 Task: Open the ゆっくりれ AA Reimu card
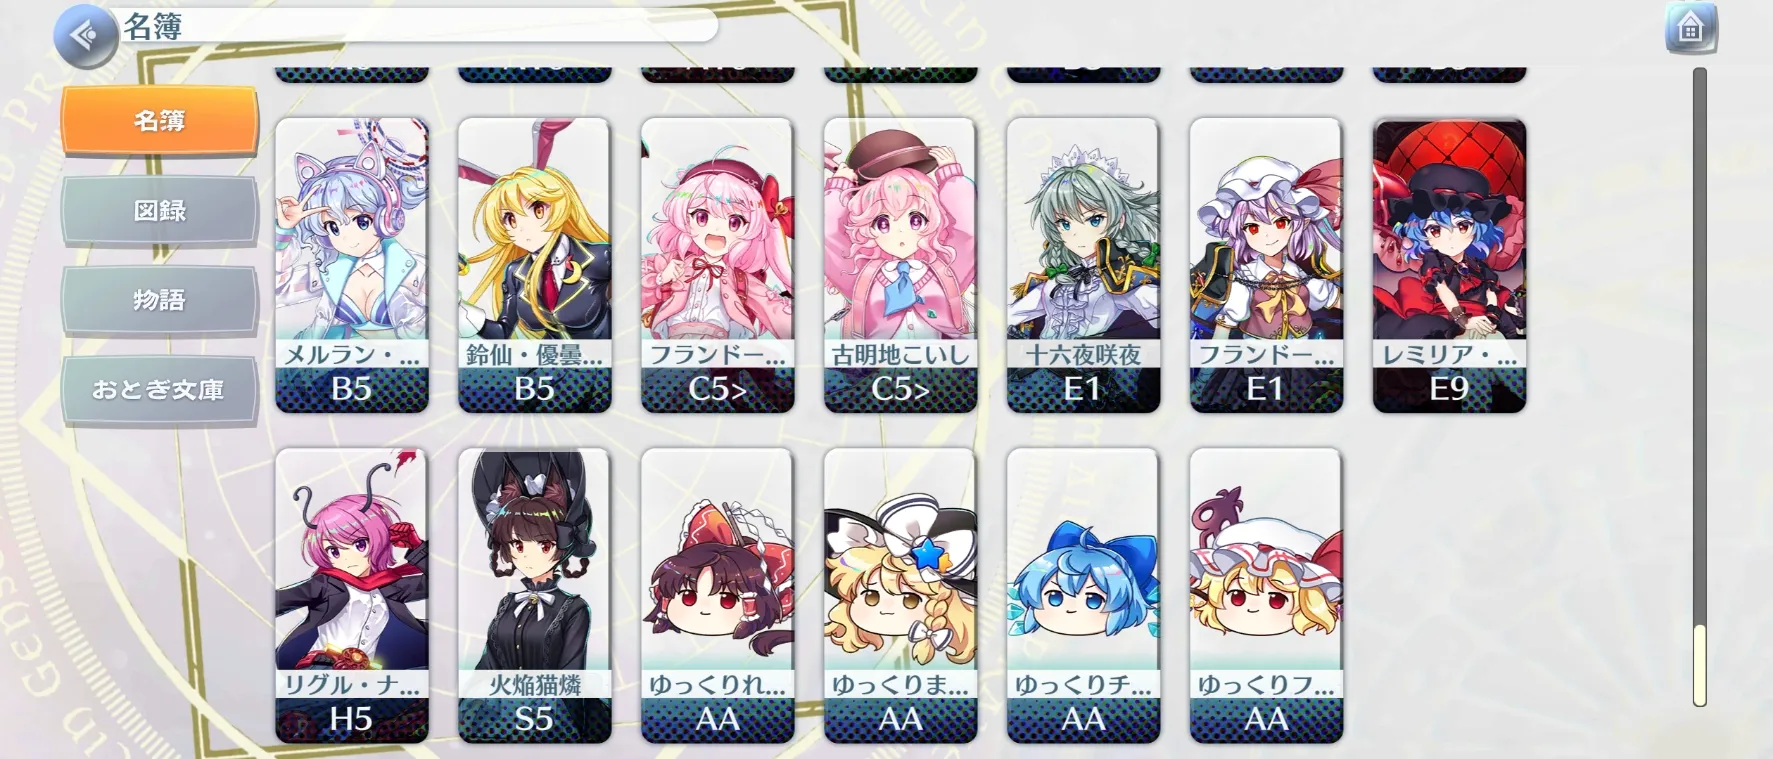click(x=717, y=596)
